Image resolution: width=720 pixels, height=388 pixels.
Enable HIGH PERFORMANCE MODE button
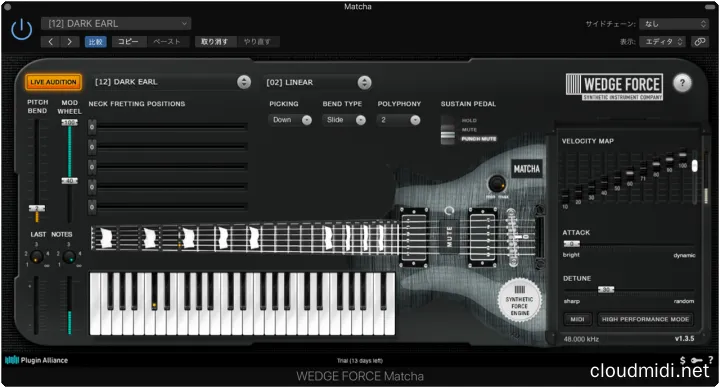coord(645,319)
